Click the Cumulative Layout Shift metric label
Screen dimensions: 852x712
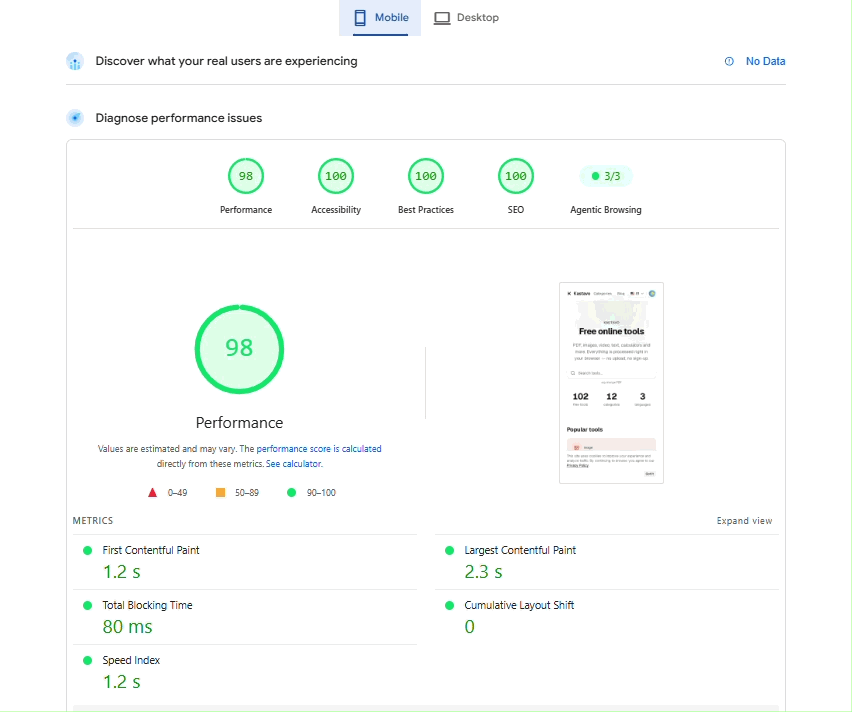click(x=519, y=605)
